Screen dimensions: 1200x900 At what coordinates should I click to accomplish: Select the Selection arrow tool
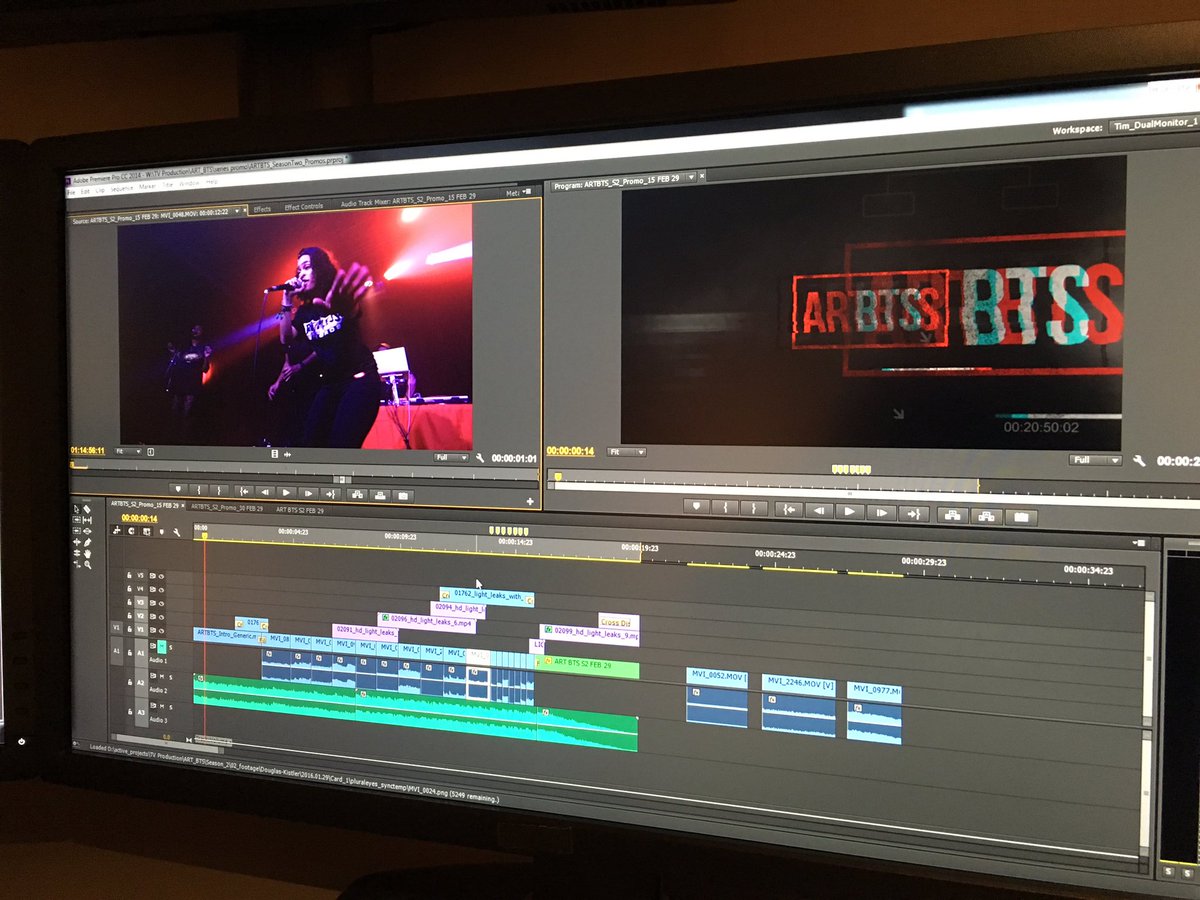(x=77, y=509)
